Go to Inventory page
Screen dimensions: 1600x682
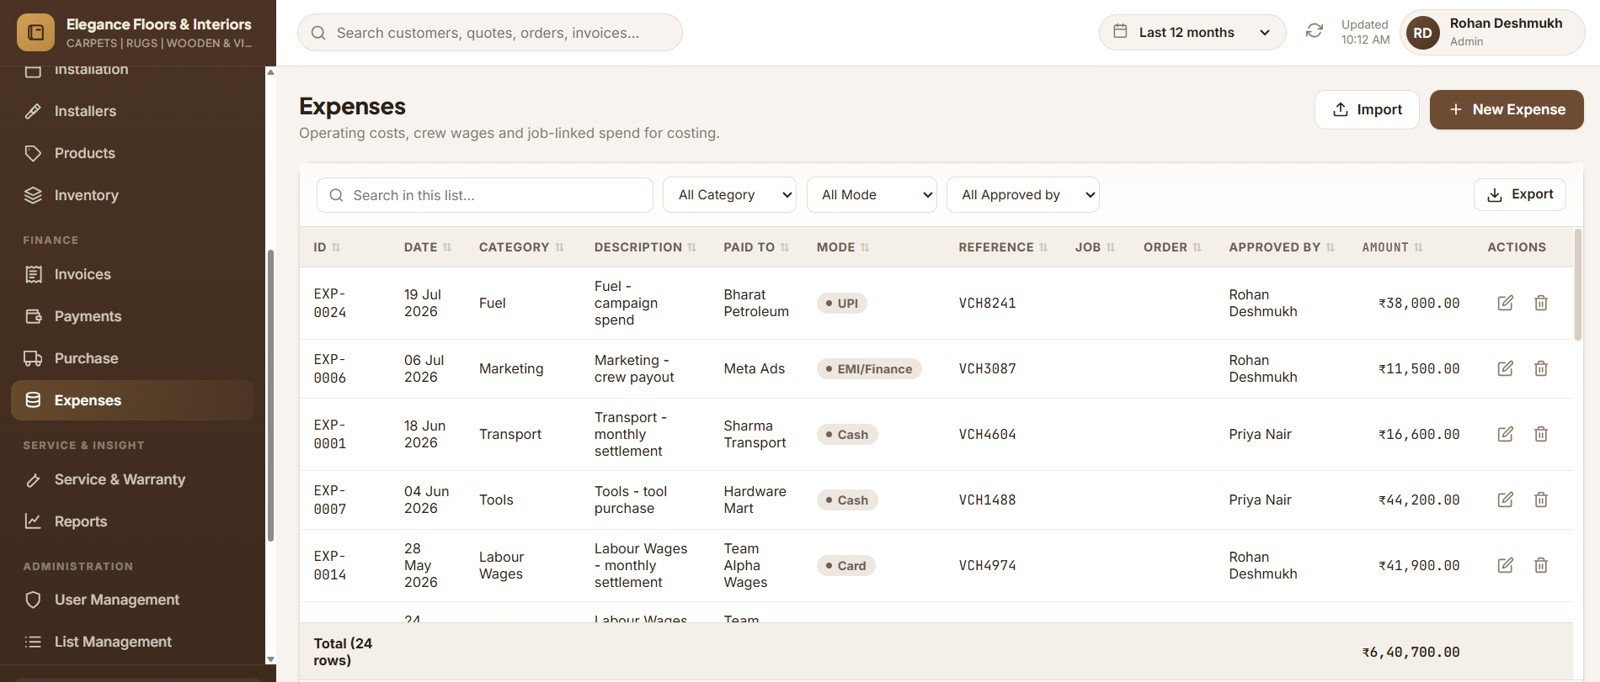pyautogui.click(x=132, y=195)
